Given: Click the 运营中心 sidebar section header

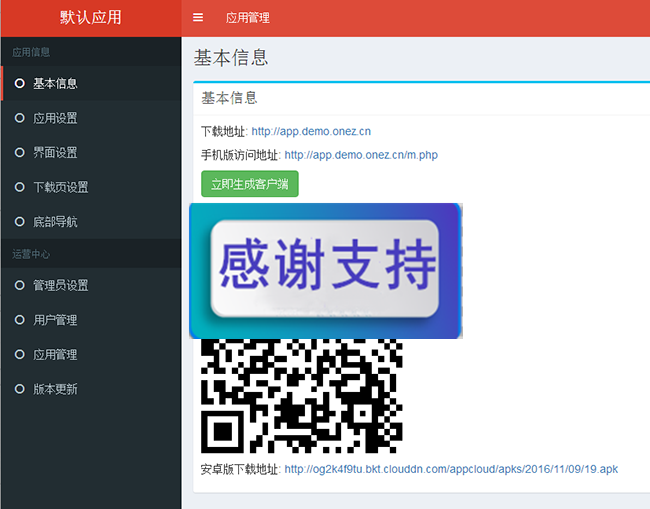Looking at the screenshot, I should pos(31,254).
